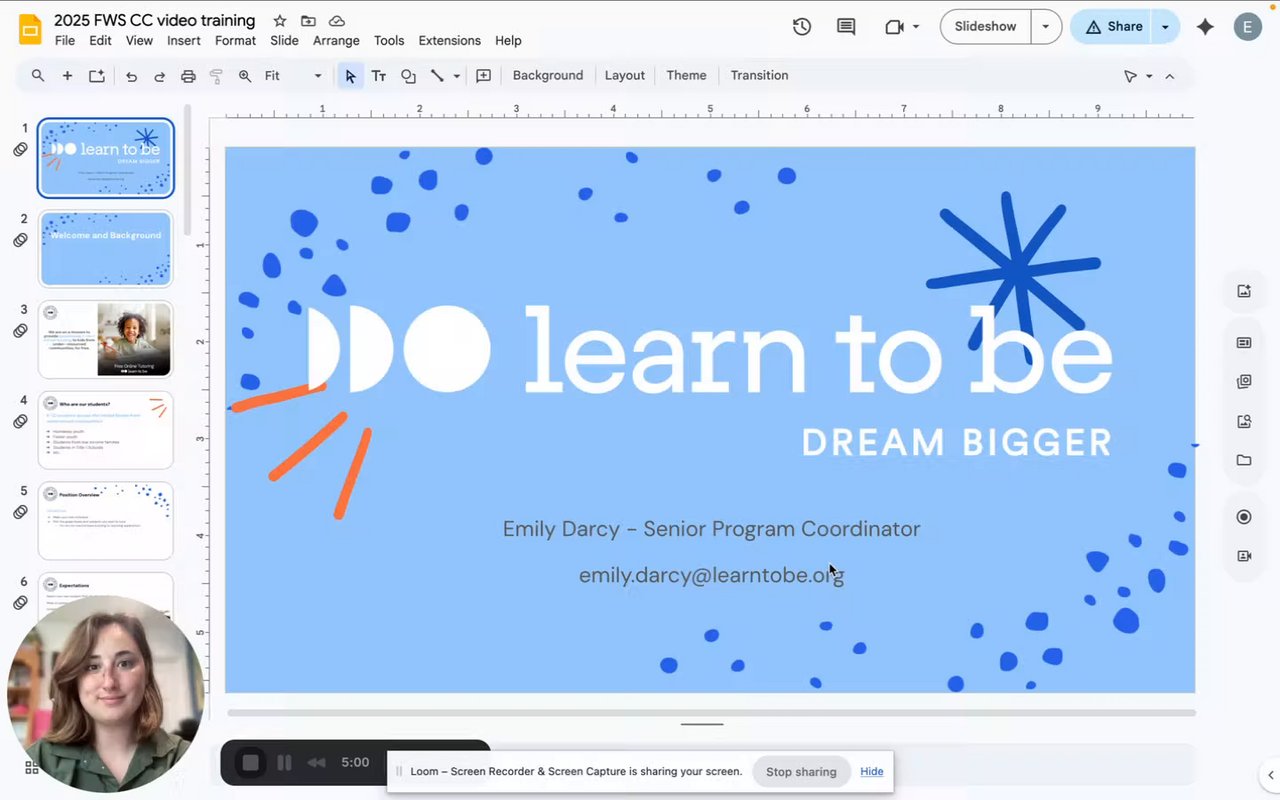Open the Format menu
Image resolution: width=1280 pixels, height=800 pixels.
point(235,41)
